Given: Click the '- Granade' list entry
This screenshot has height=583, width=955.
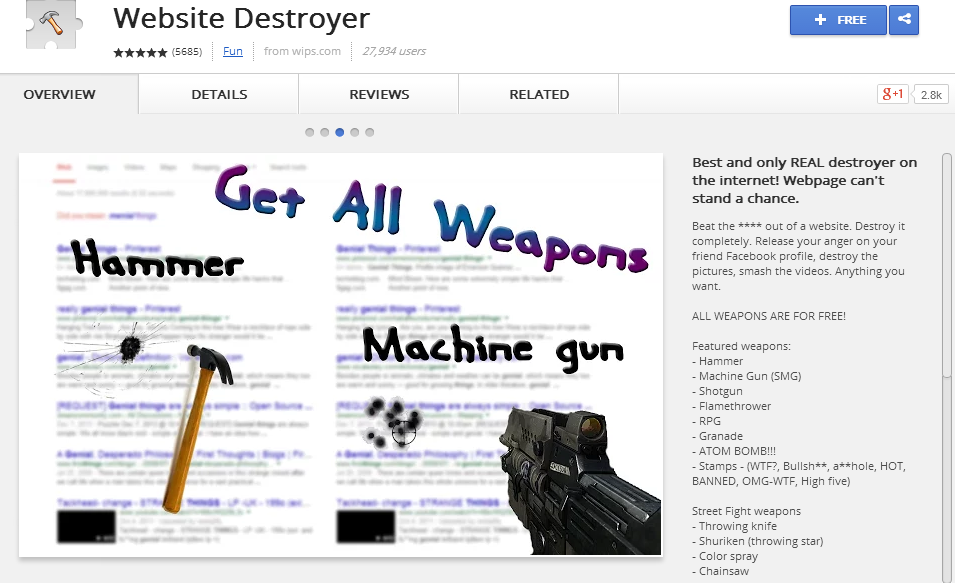Looking at the screenshot, I should pyautogui.click(x=717, y=436).
